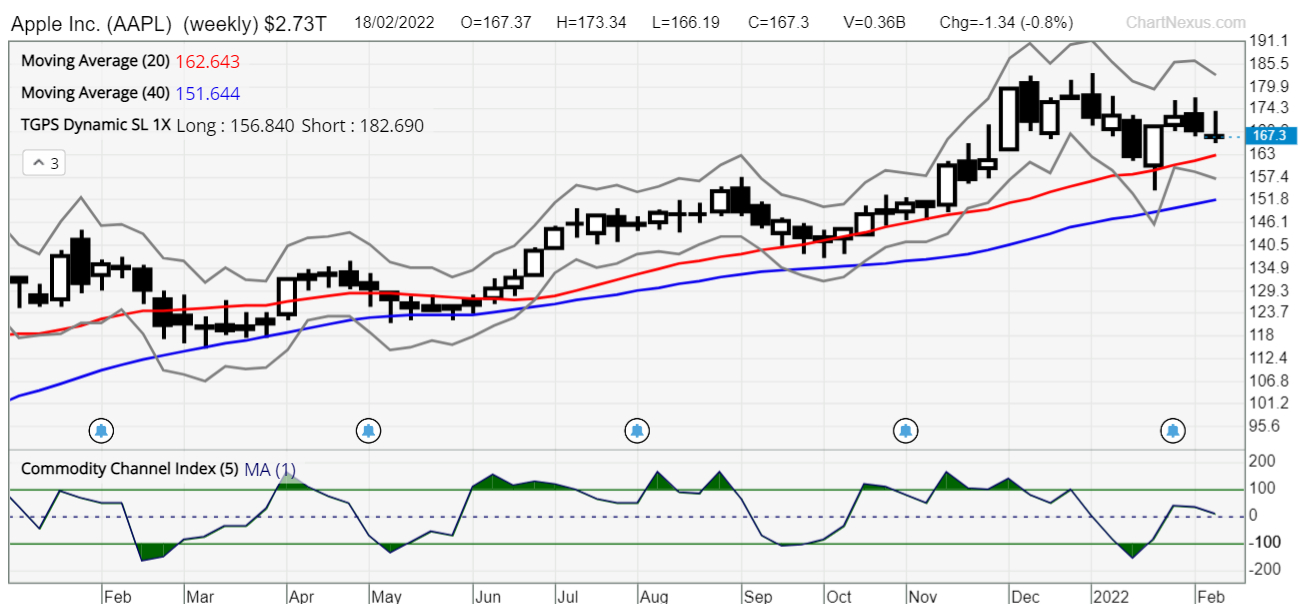
Task: Click the 140.5 price axis label
Action: (1268, 244)
